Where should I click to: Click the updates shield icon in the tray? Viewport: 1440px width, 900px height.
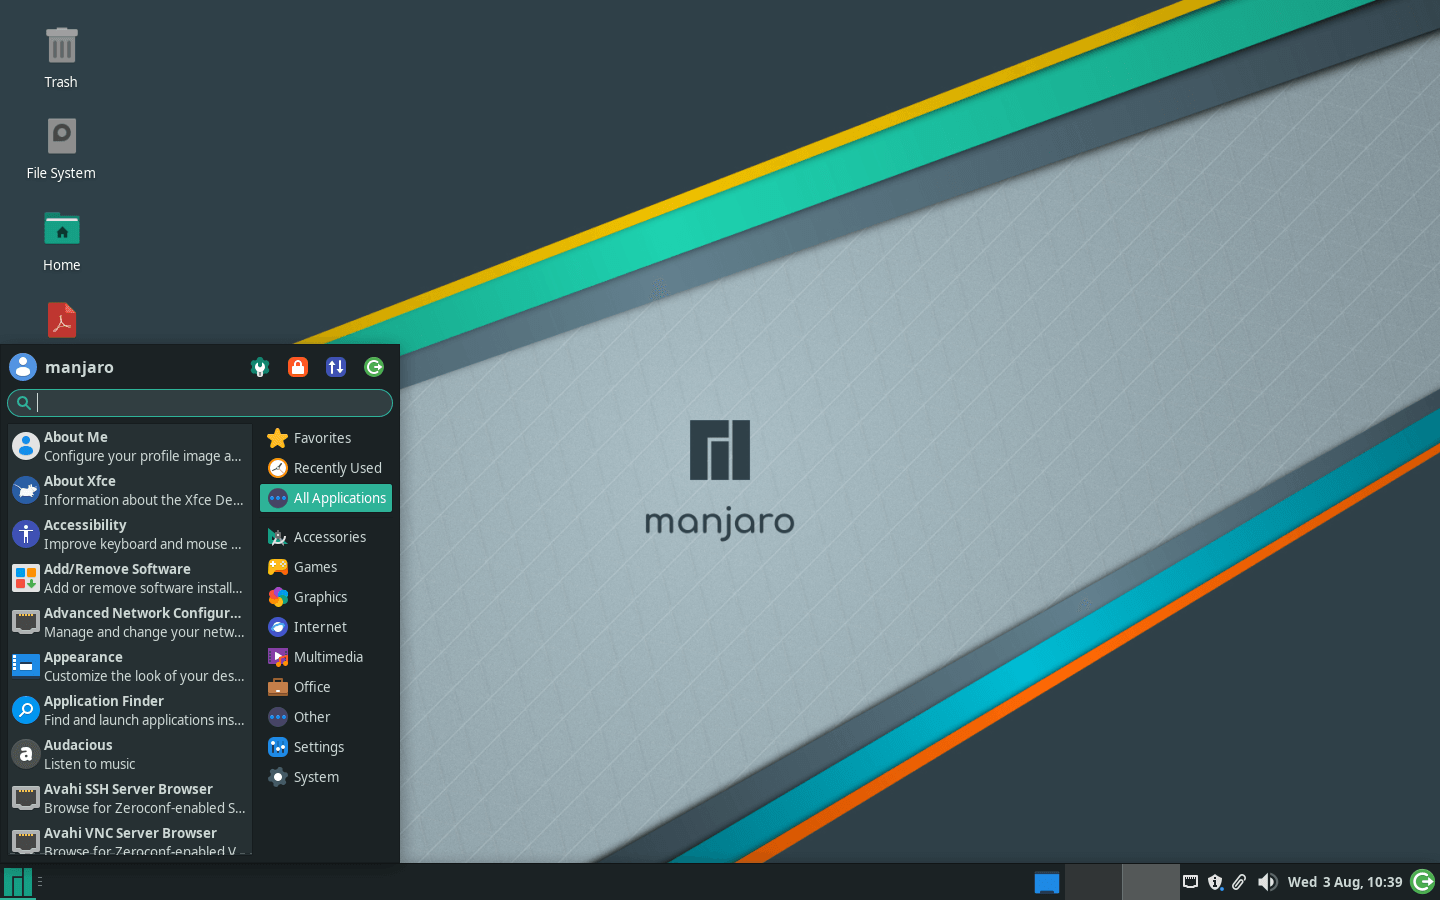point(1215,882)
